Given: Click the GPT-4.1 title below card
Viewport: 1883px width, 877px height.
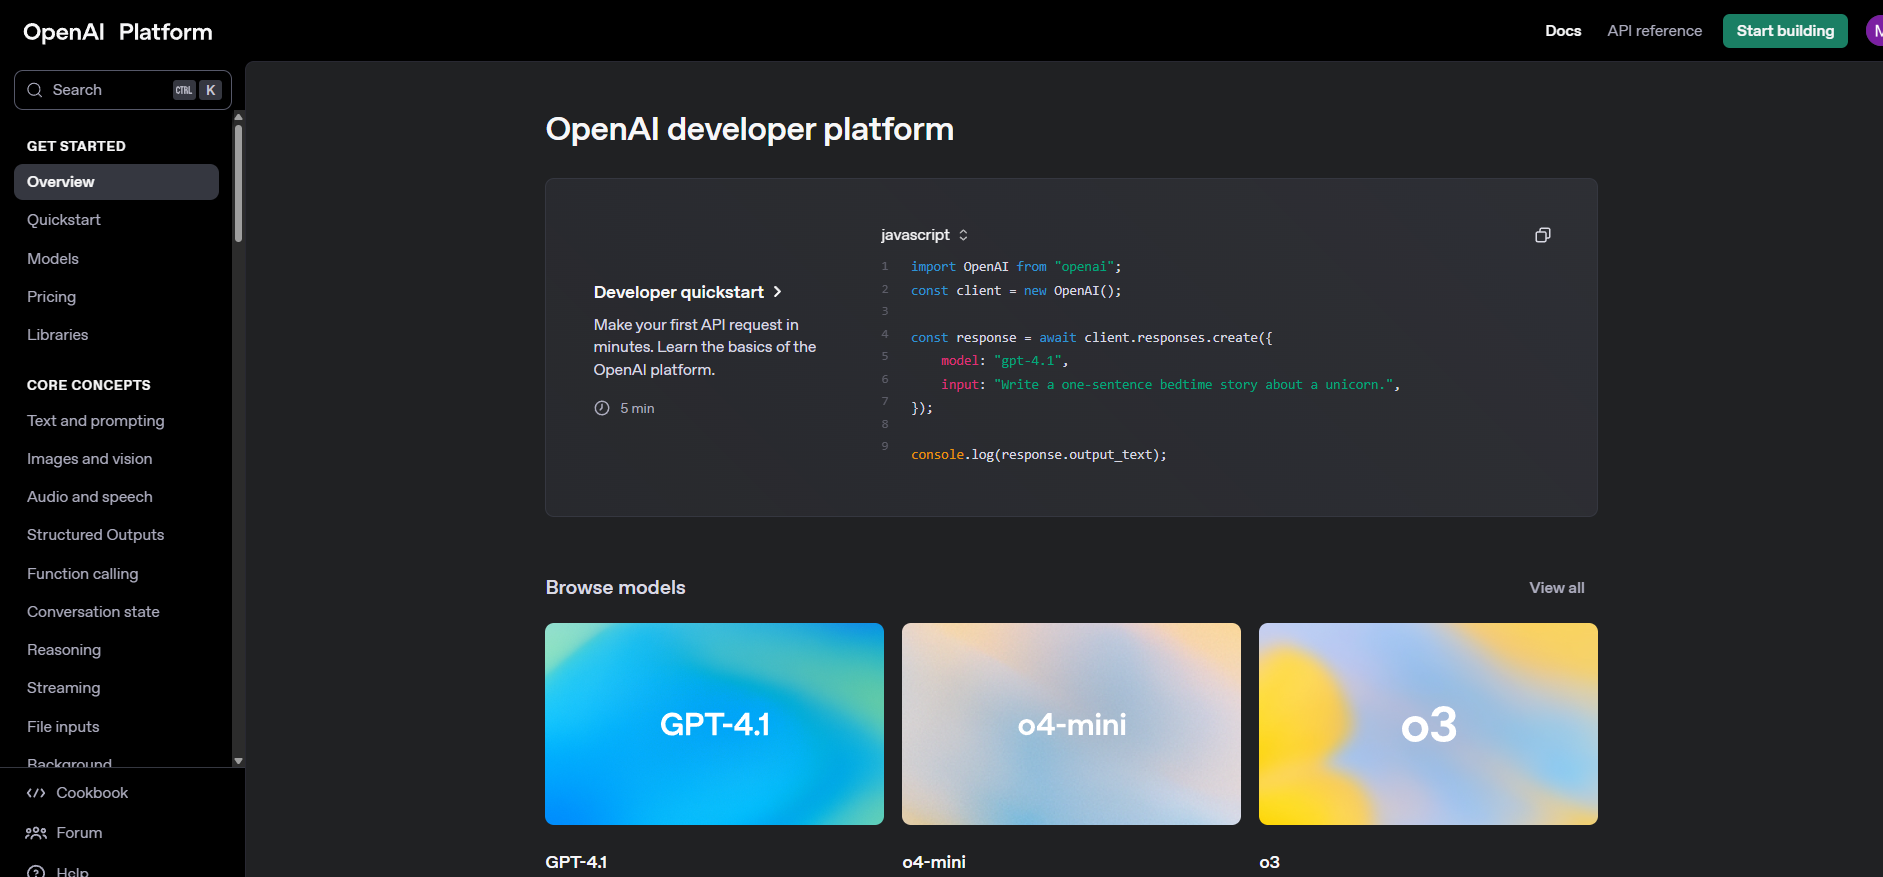Looking at the screenshot, I should tap(576, 862).
